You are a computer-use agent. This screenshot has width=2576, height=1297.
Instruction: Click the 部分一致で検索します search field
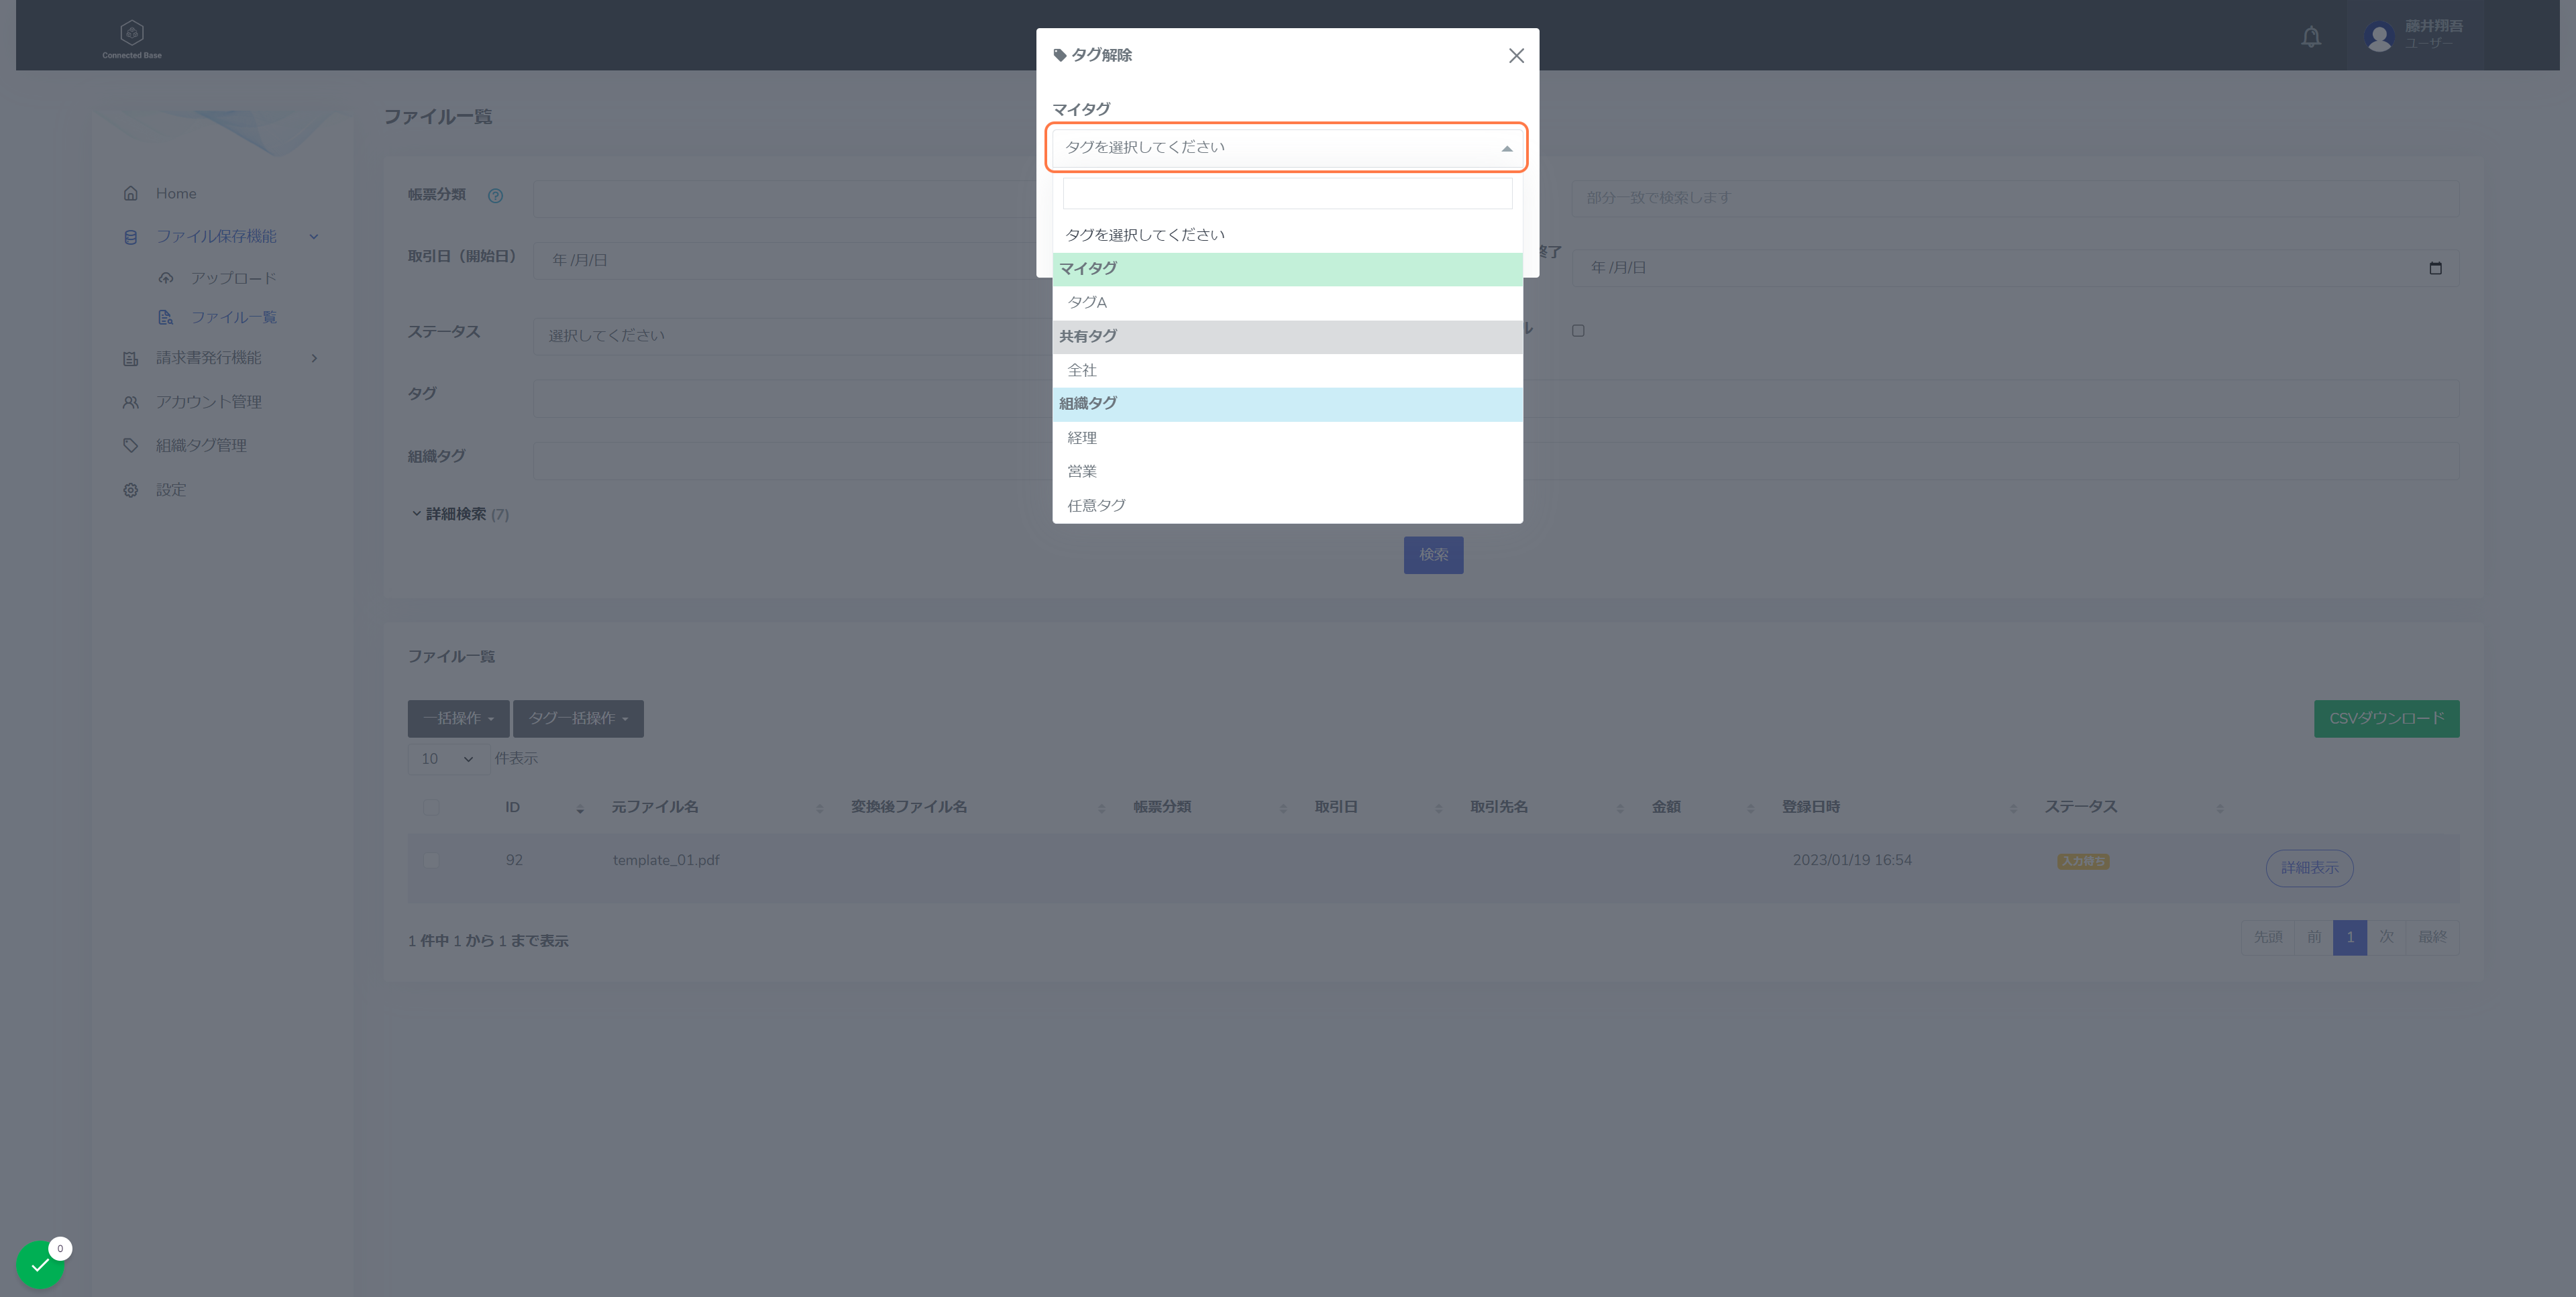coord(2015,198)
